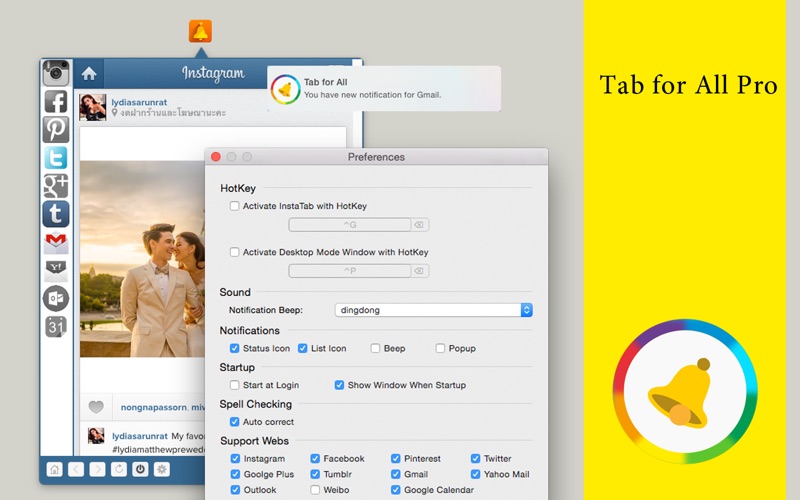
Task: Check Start at Login
Action: [x=235, y=385]
